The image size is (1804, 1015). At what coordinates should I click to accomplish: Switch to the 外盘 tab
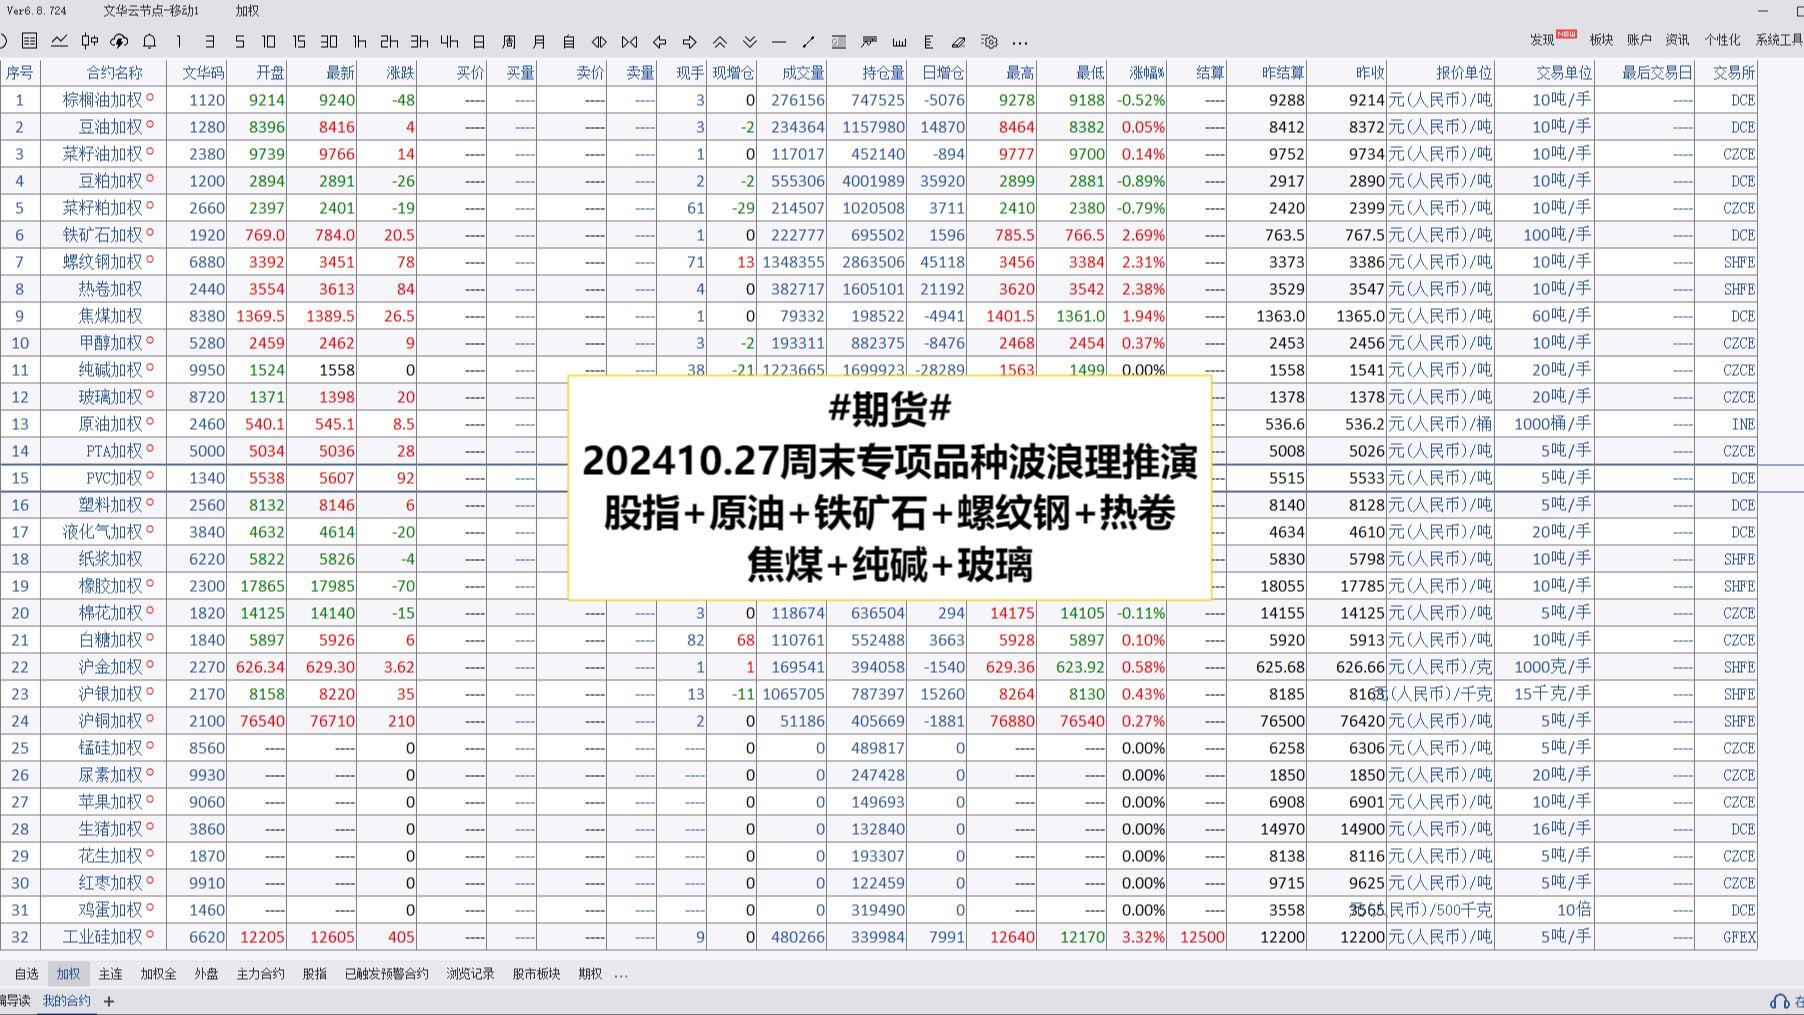pos(206,973)
